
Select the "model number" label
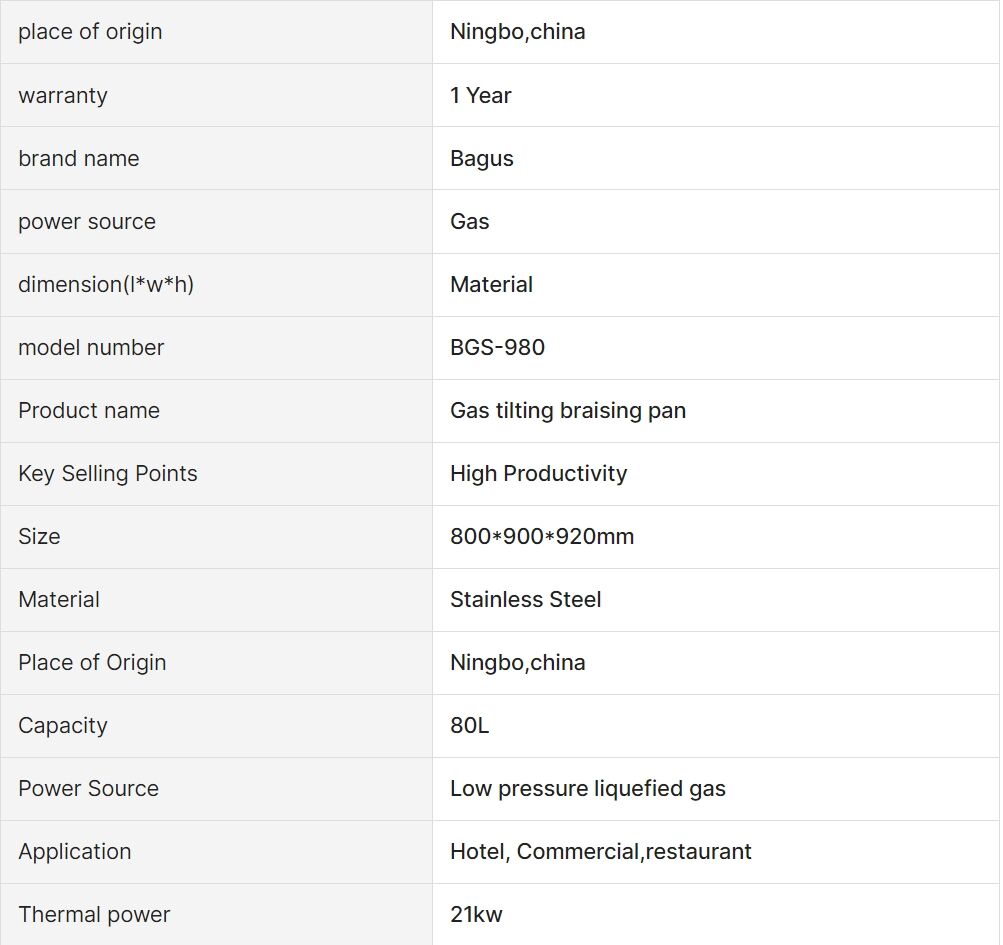tap(91, 348)
